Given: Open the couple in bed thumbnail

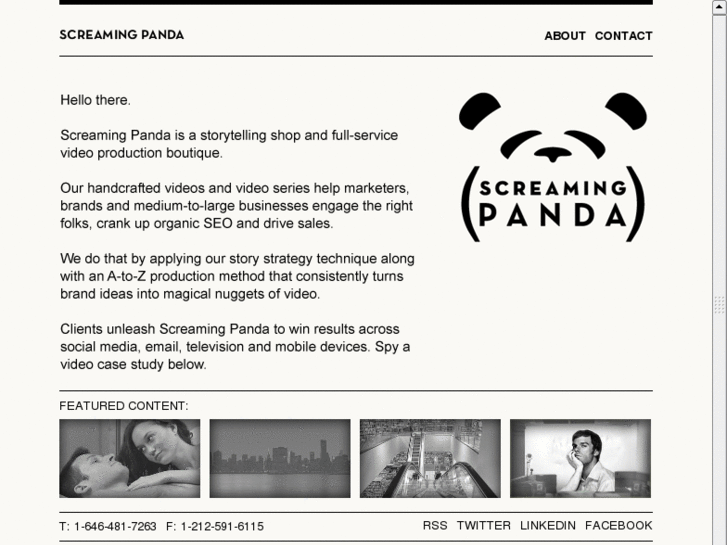Looking at the screenshot, I should (130, 458).
